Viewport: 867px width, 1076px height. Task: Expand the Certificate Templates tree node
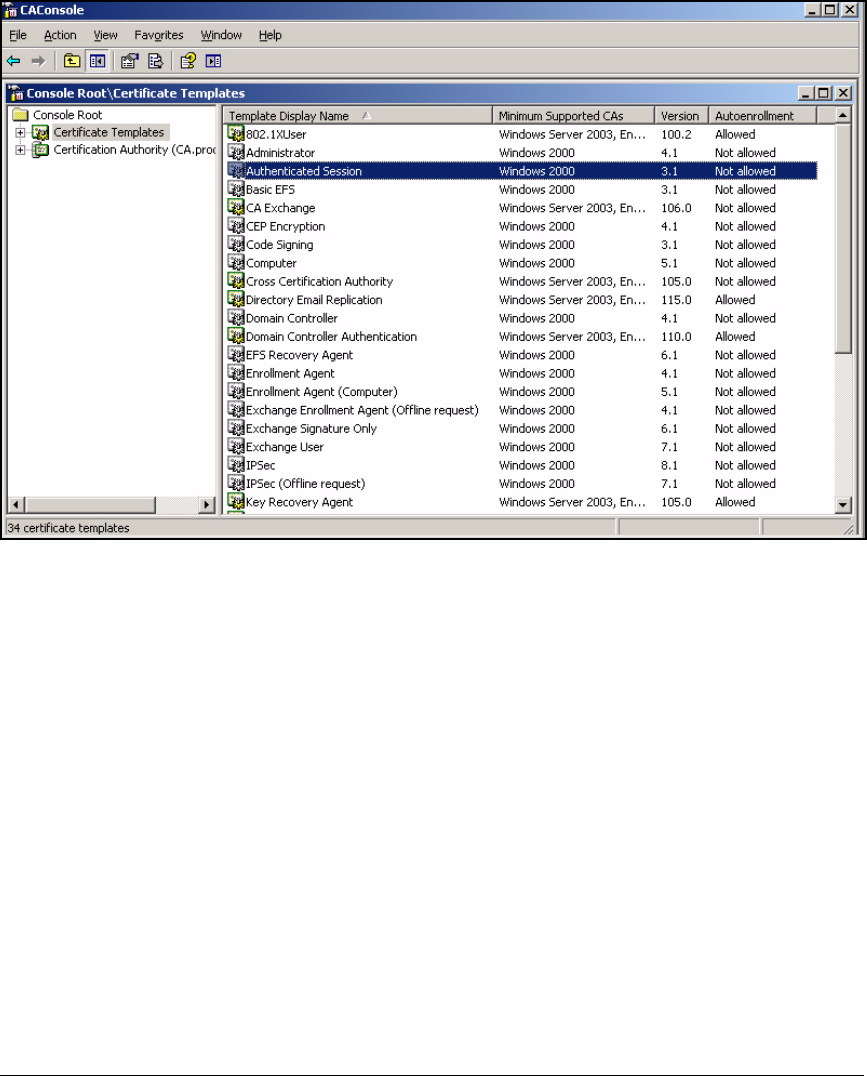click(21, 132)
